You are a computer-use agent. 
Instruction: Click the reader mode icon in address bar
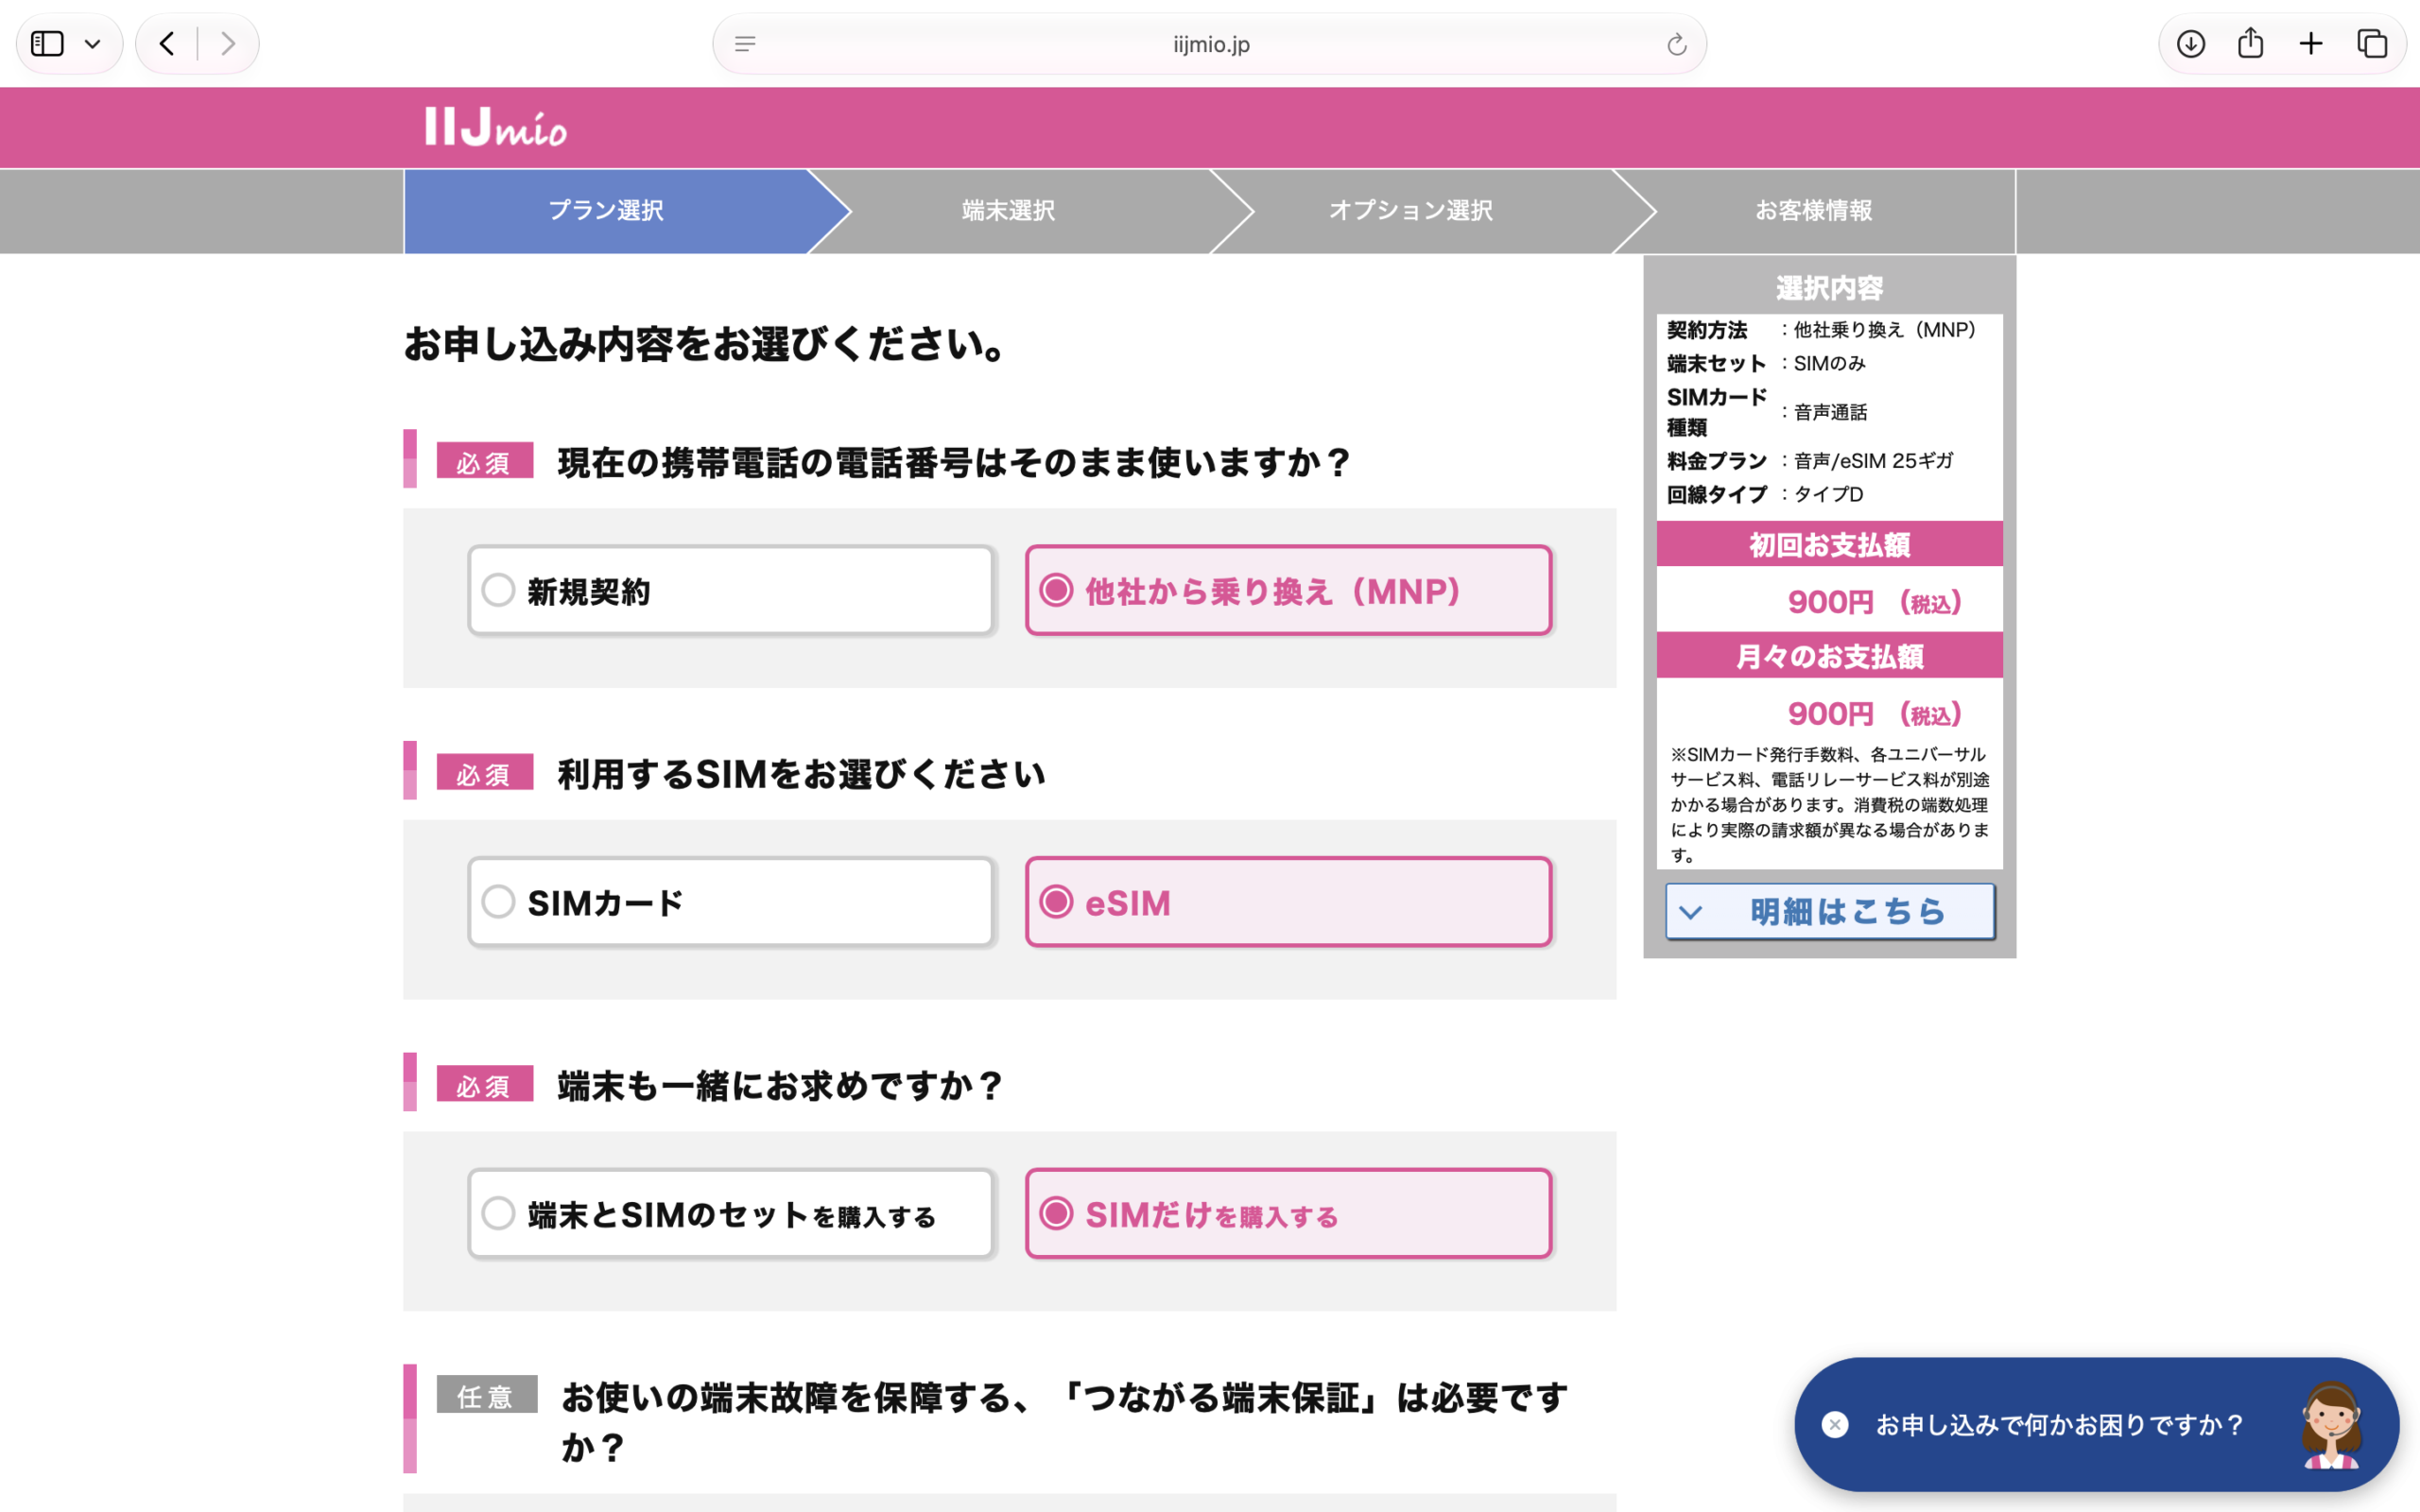click(x=745, y=44)
